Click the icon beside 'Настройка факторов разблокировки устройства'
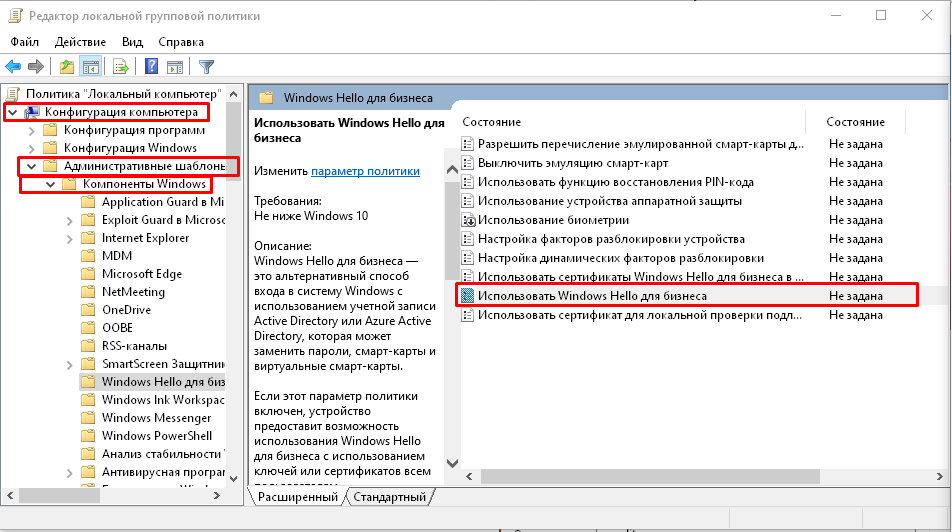952x532 pixels. (x=468, y=239)
